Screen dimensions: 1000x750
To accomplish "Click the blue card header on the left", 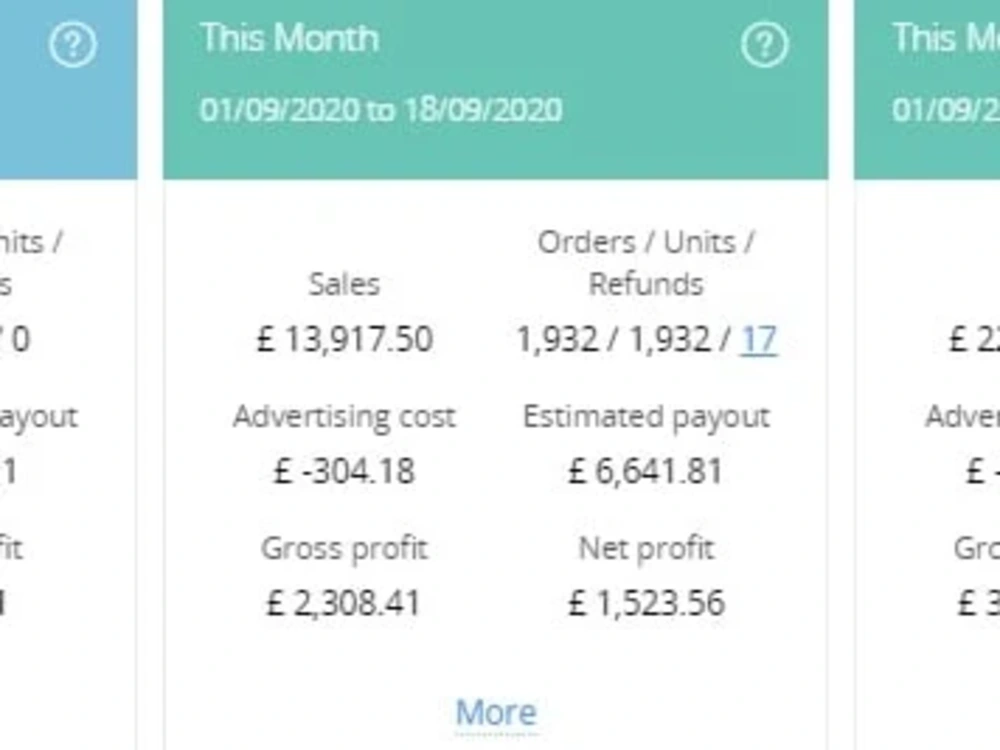I will 68,89.
